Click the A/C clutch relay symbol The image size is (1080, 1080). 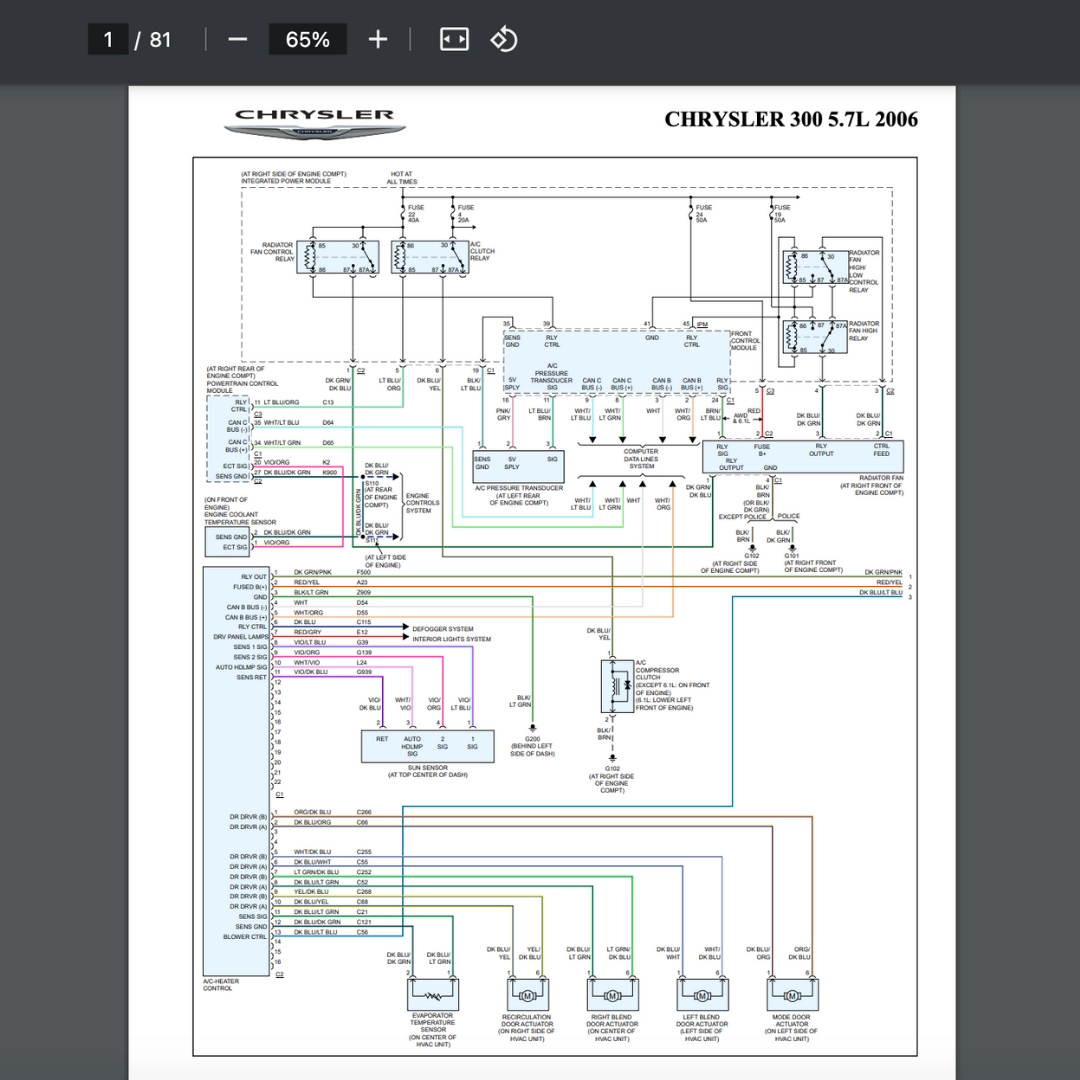(x=430, y=257)
